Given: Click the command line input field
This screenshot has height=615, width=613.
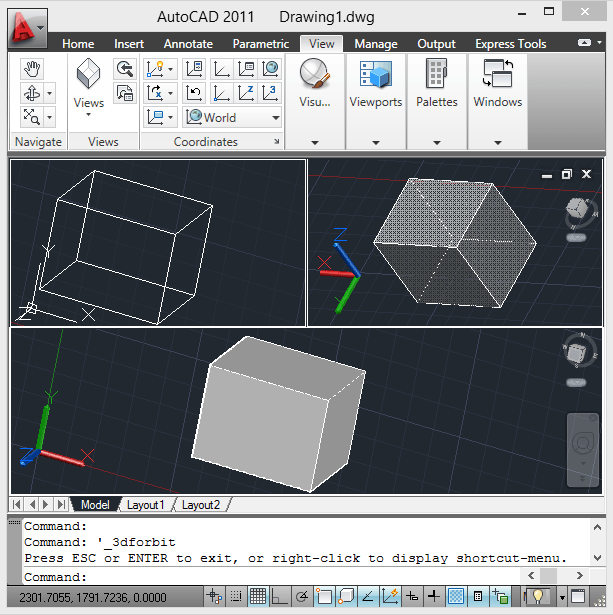Looking at the screenshot, I should 271,577.
